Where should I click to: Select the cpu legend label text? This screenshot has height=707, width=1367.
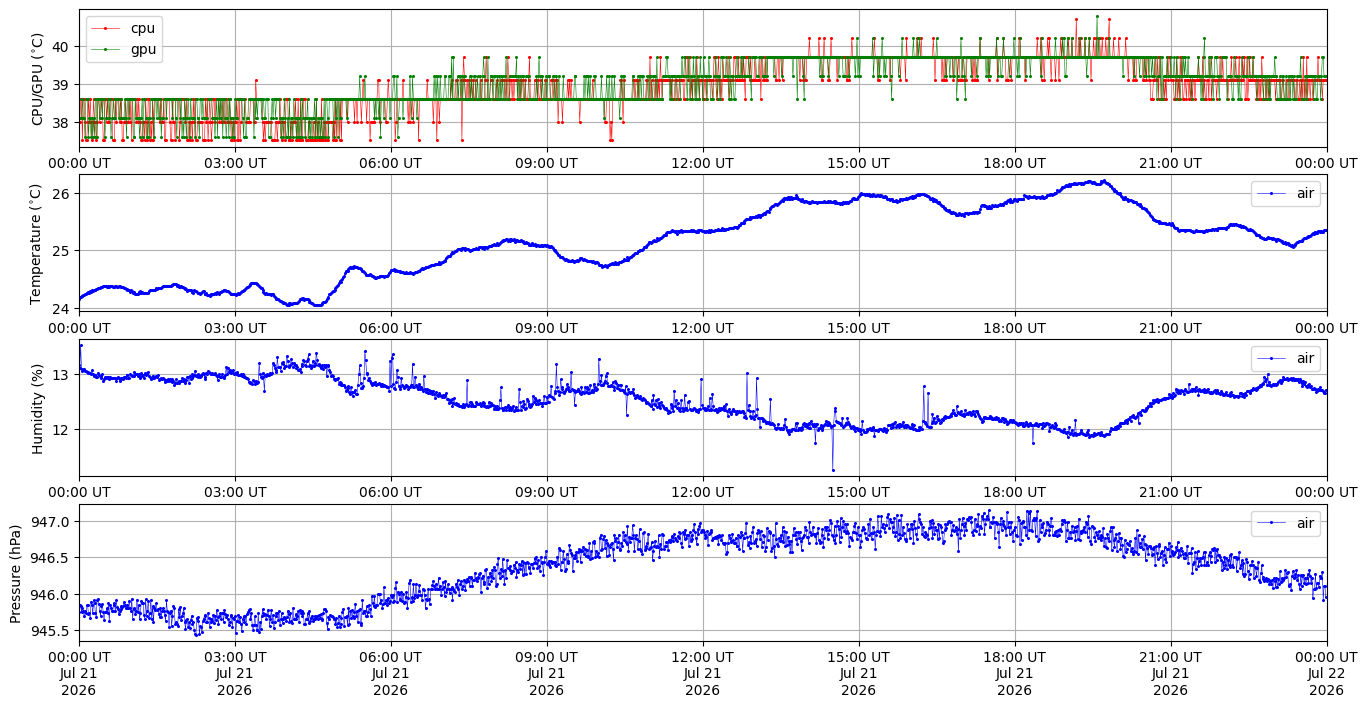143,29
